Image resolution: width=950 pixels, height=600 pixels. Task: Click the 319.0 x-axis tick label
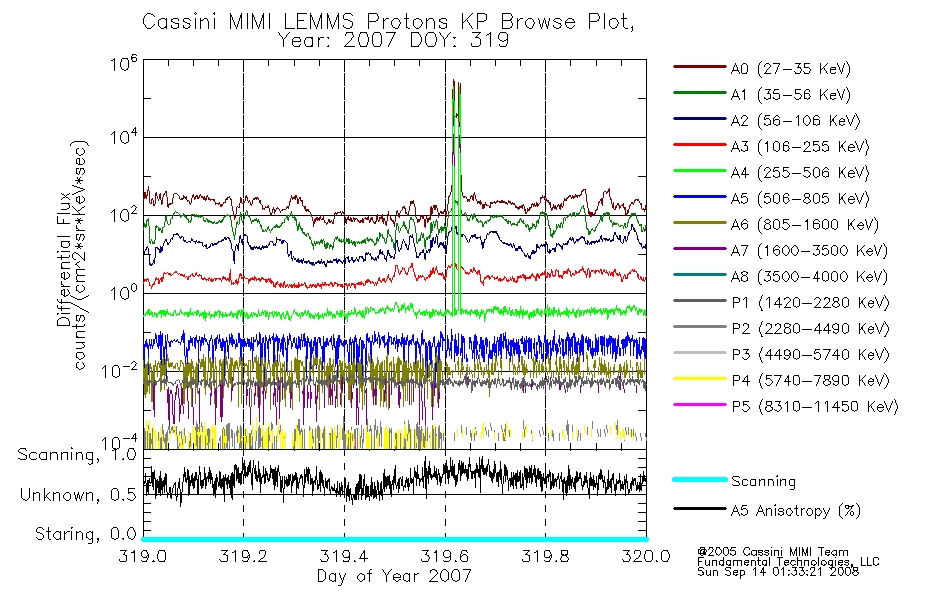click(143, 556)
